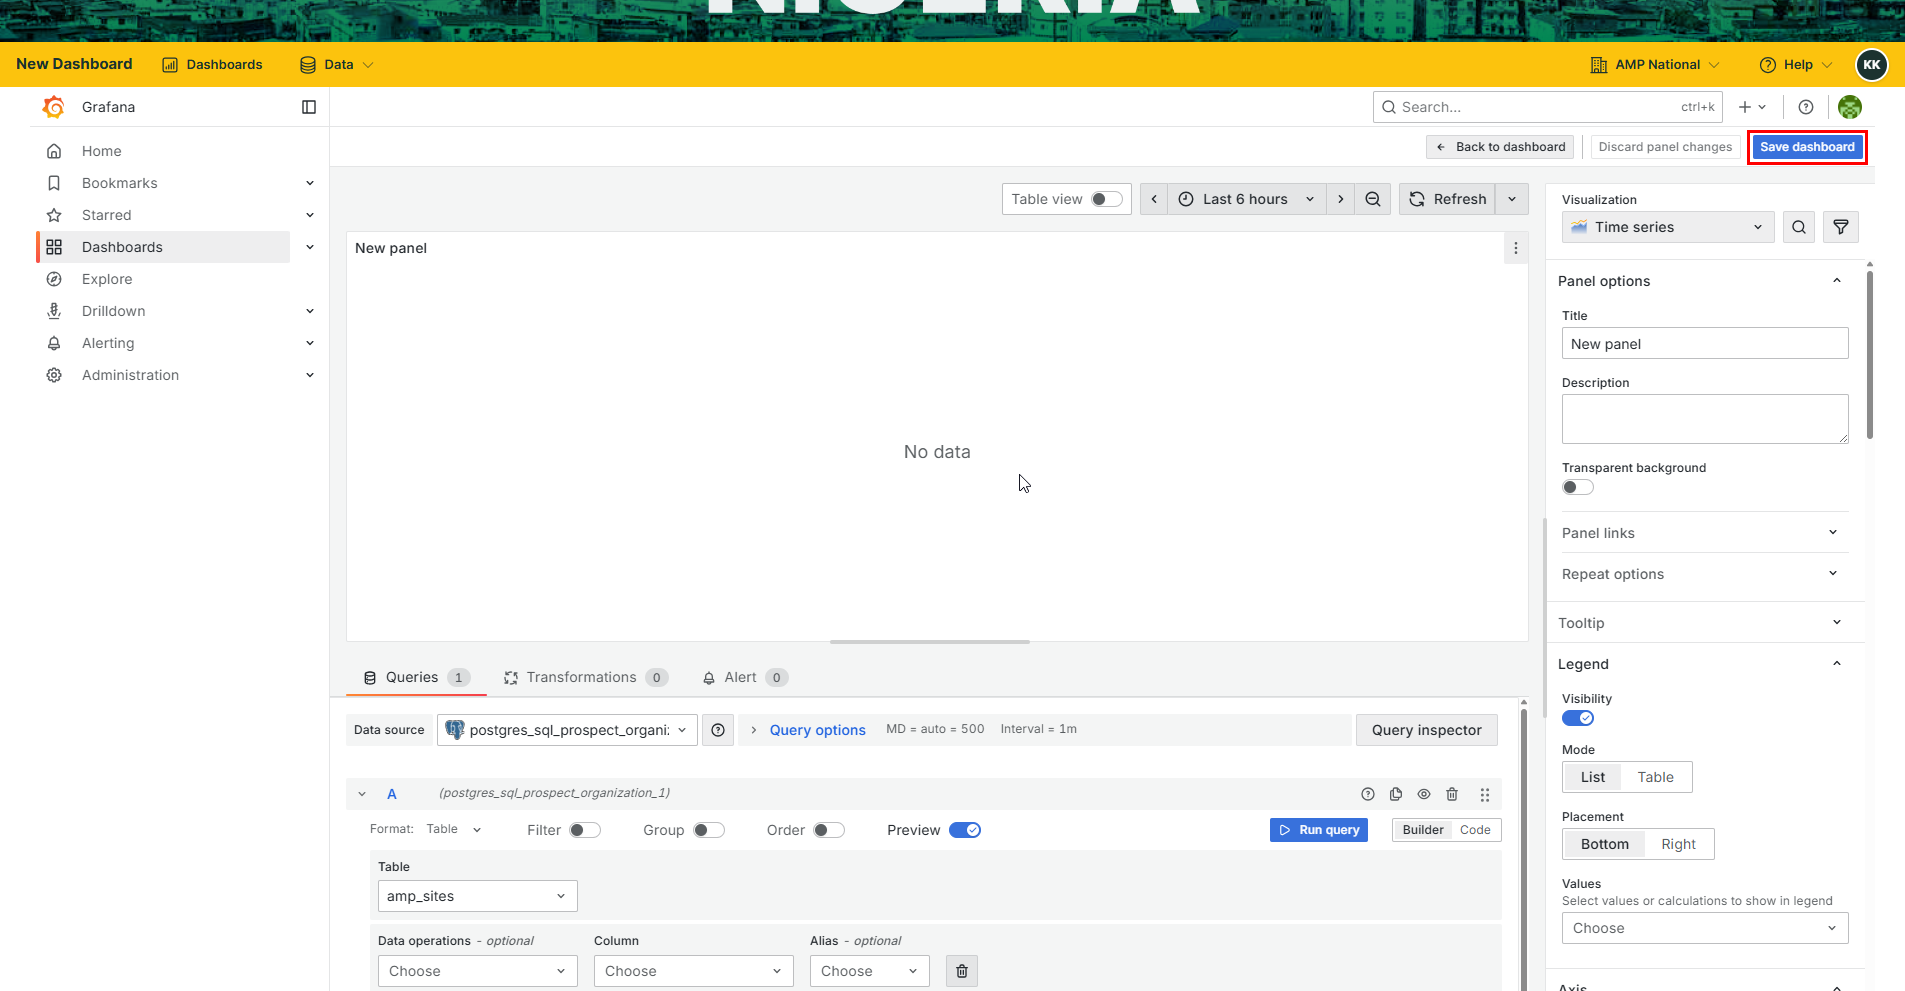Open Explore in the sidebar
This screenshot has width=1905, height=991.
click(107, 279)
